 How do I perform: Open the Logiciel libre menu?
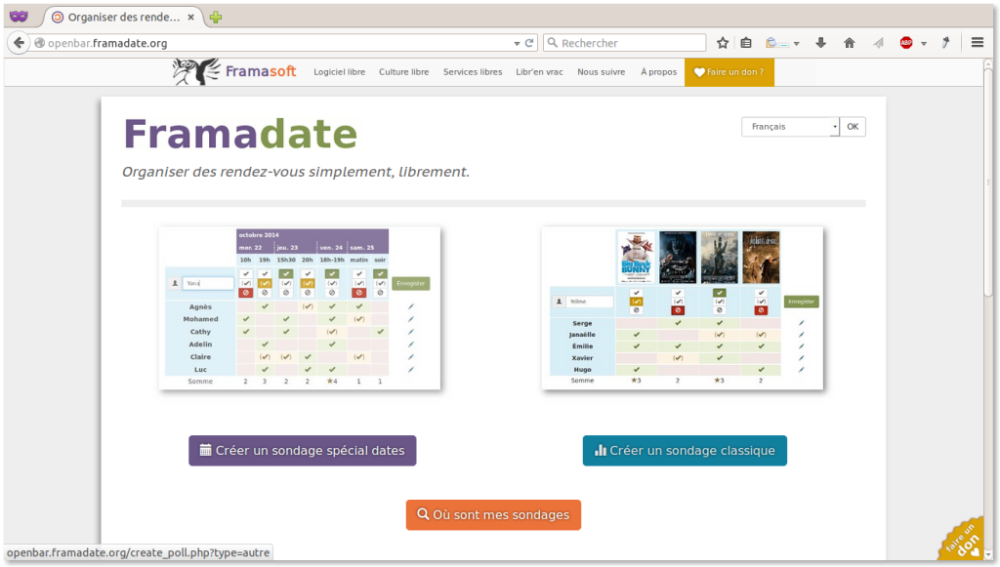(x=339, y=72)
